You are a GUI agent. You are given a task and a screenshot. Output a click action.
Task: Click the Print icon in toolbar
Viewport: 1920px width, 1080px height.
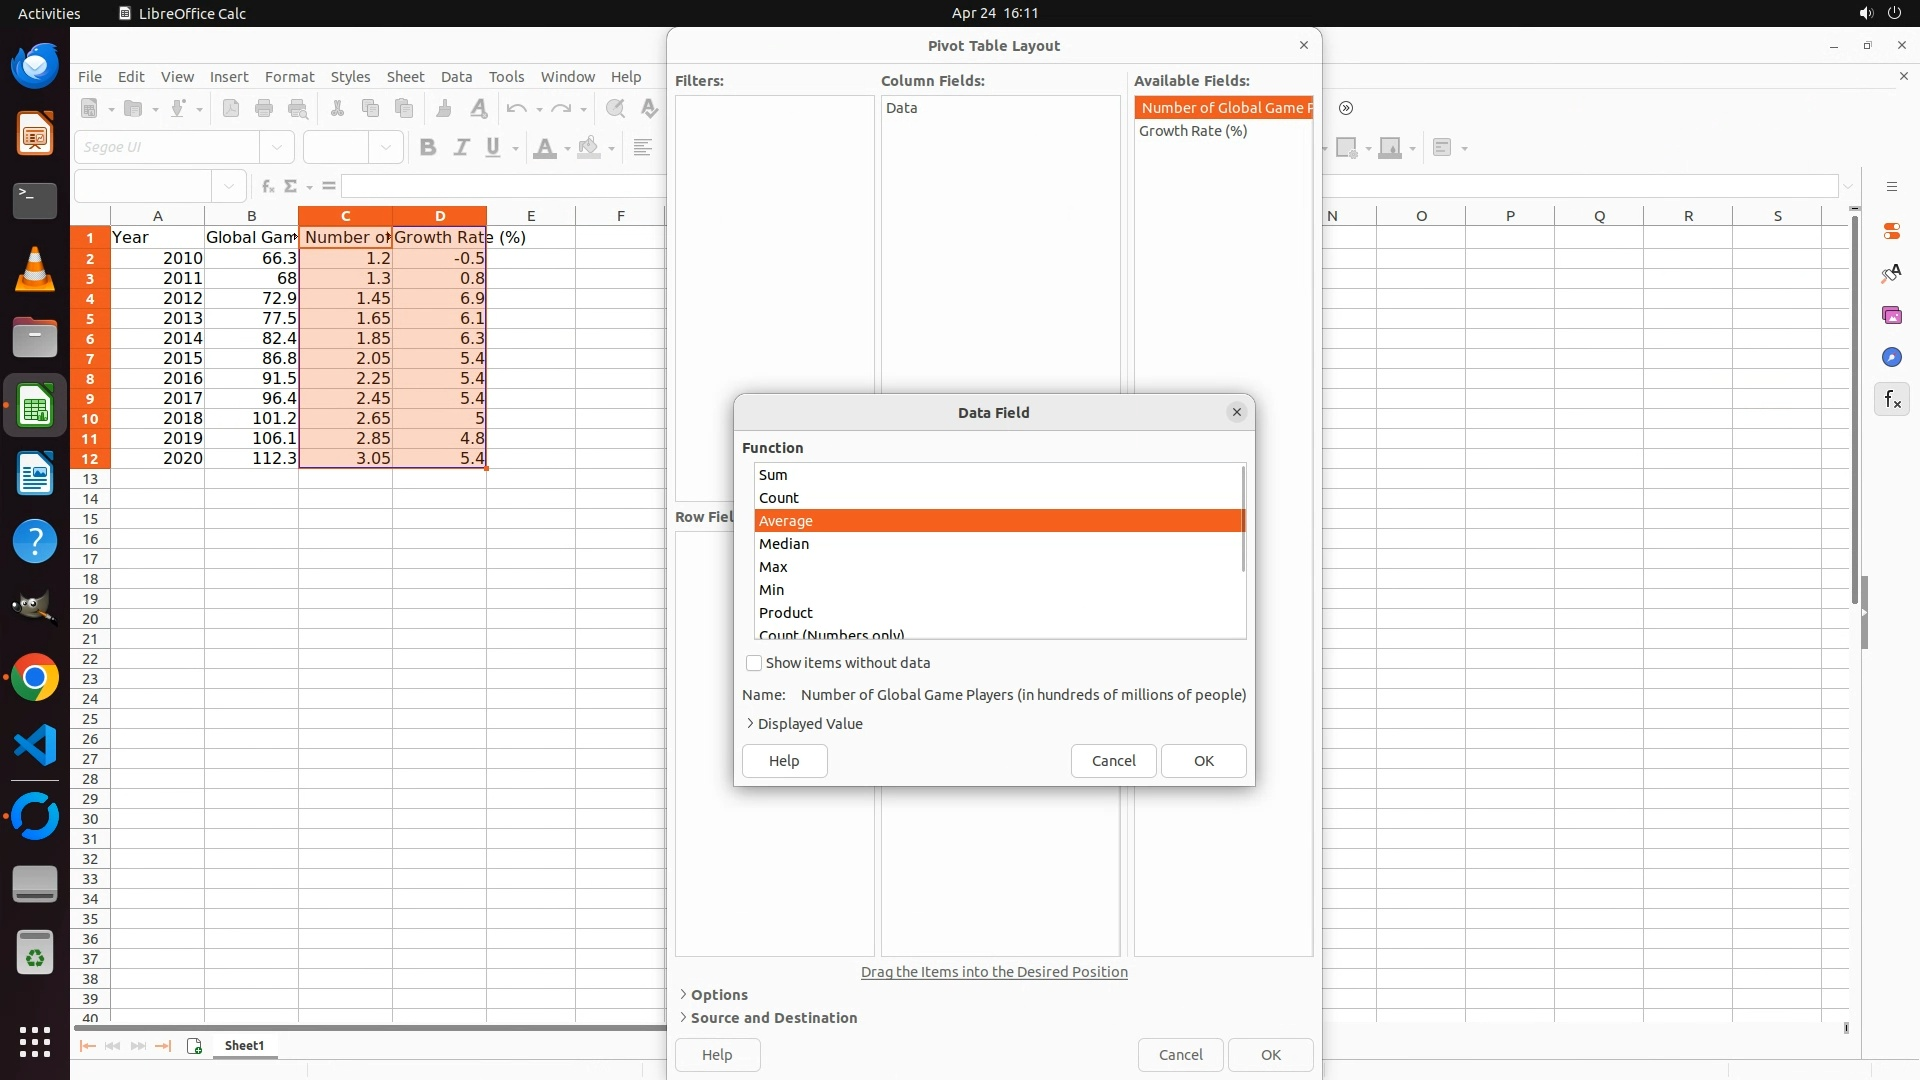(x=264, y=109)
